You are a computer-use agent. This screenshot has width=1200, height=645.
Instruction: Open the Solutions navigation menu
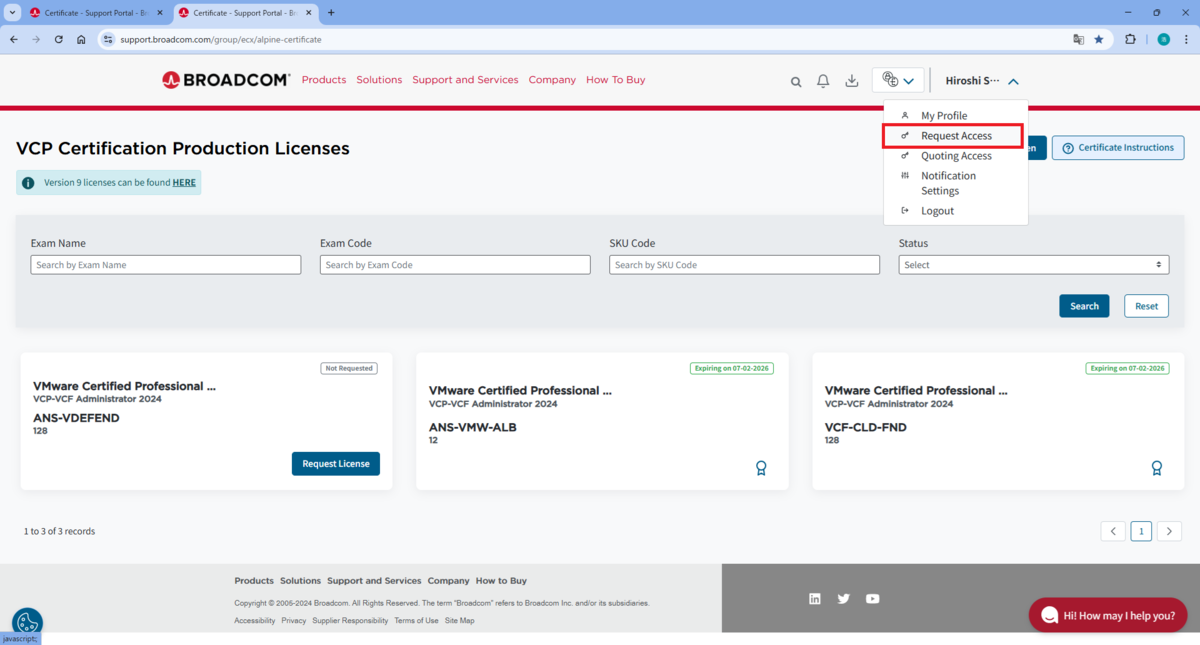point(379,80)
